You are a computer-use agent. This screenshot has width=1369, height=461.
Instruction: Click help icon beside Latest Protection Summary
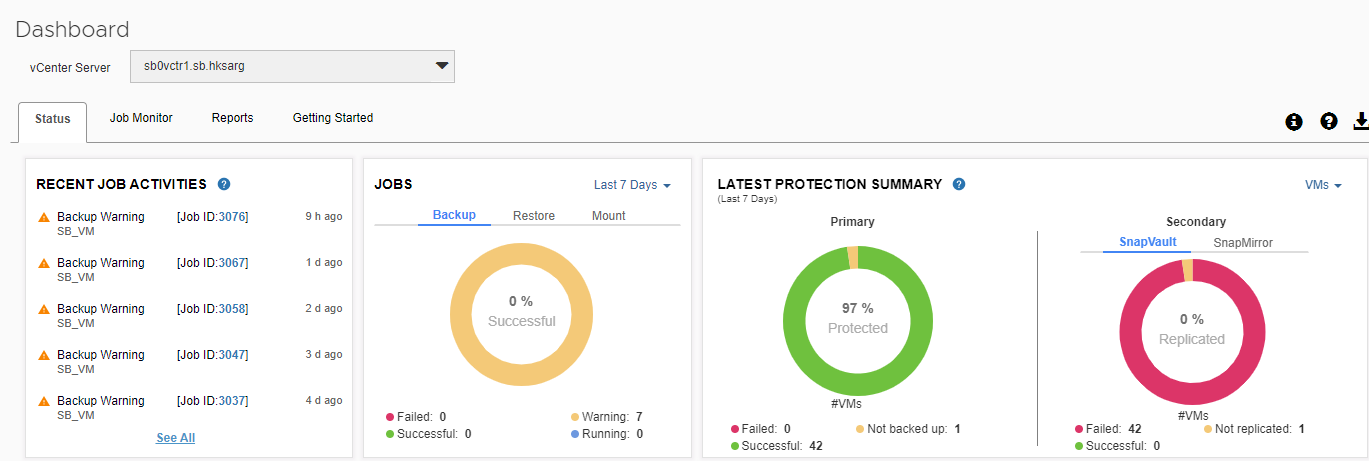click(x=959, y=184)
